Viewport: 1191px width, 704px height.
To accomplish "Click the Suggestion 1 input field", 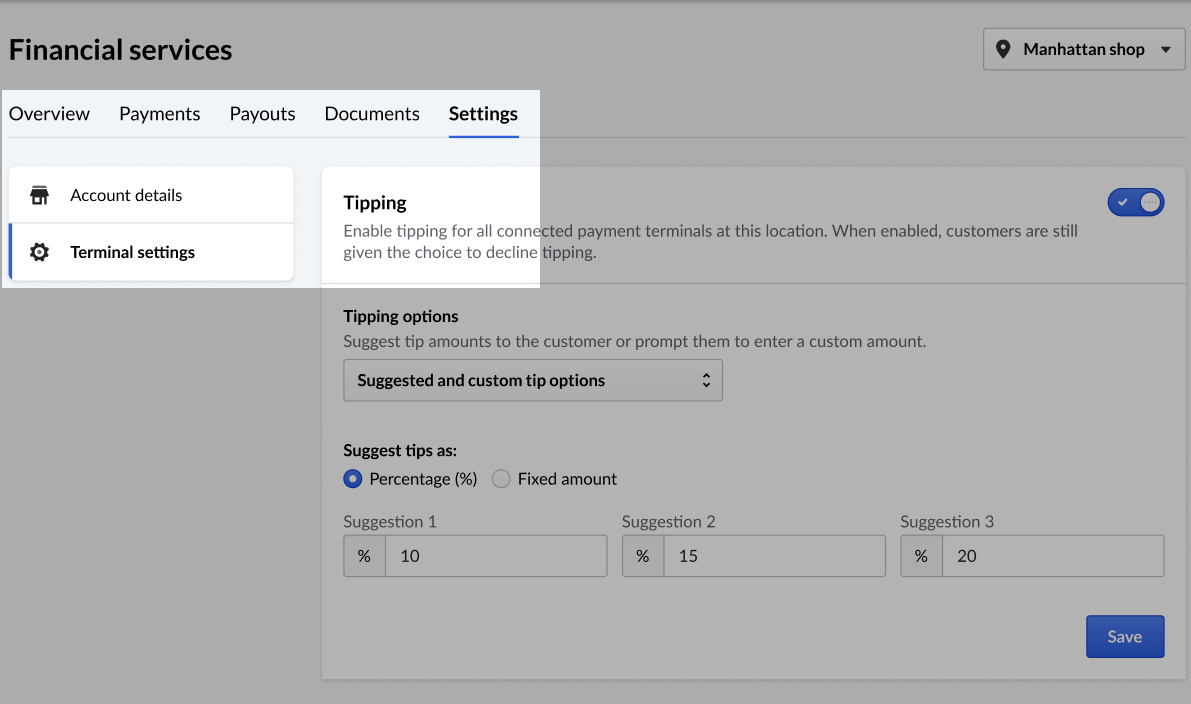I will coord(495,556).
